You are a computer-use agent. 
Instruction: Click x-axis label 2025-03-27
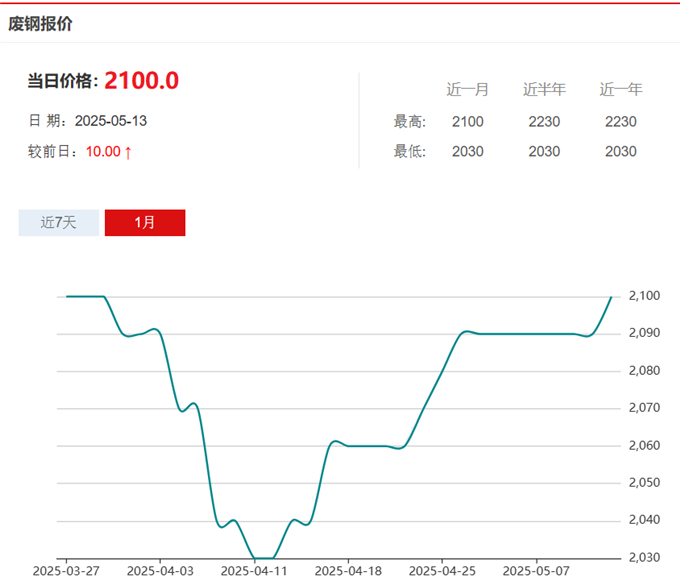(x=66, y=571)
